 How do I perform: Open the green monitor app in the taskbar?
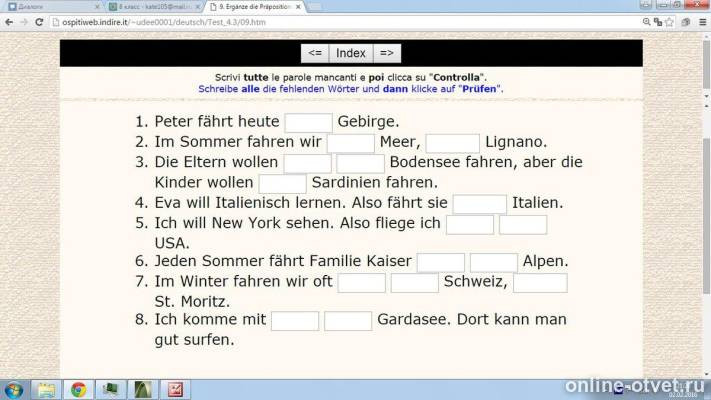click(110, 390)
